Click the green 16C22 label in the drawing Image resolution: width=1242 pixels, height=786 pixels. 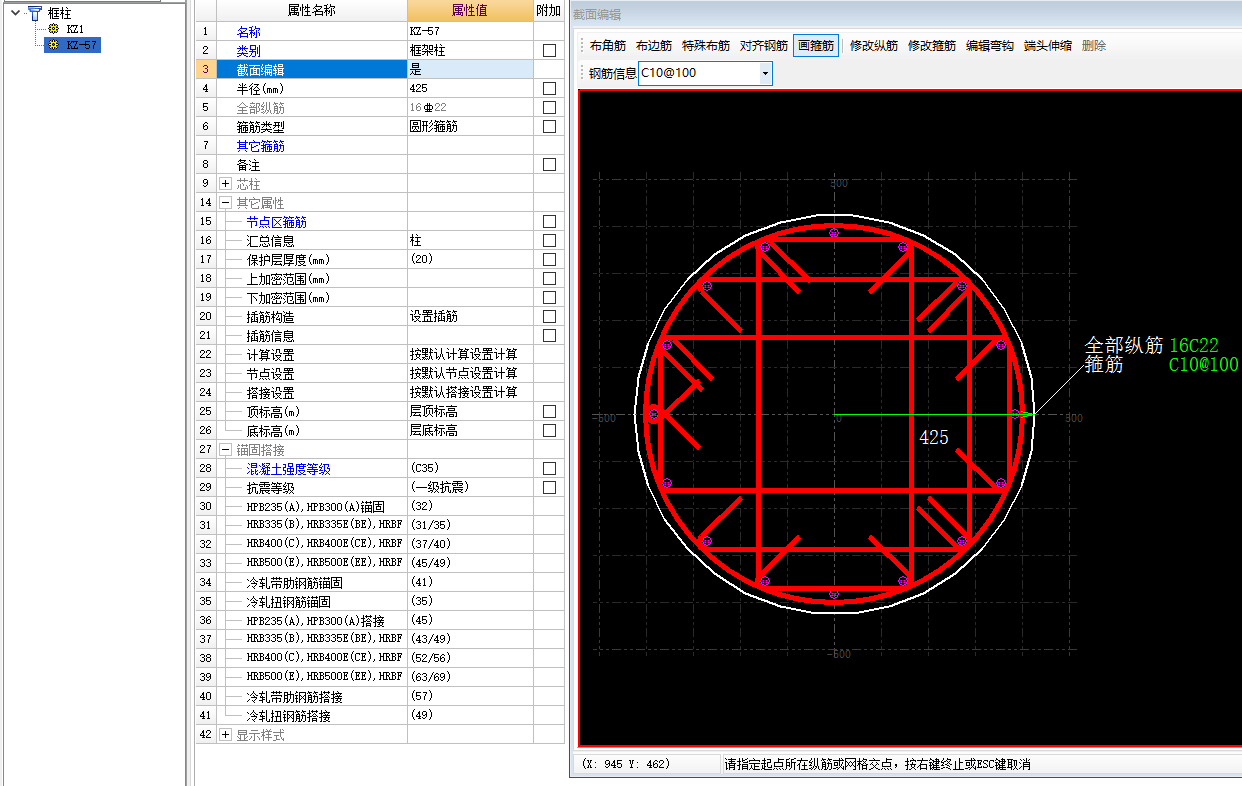pos(1193,345)
